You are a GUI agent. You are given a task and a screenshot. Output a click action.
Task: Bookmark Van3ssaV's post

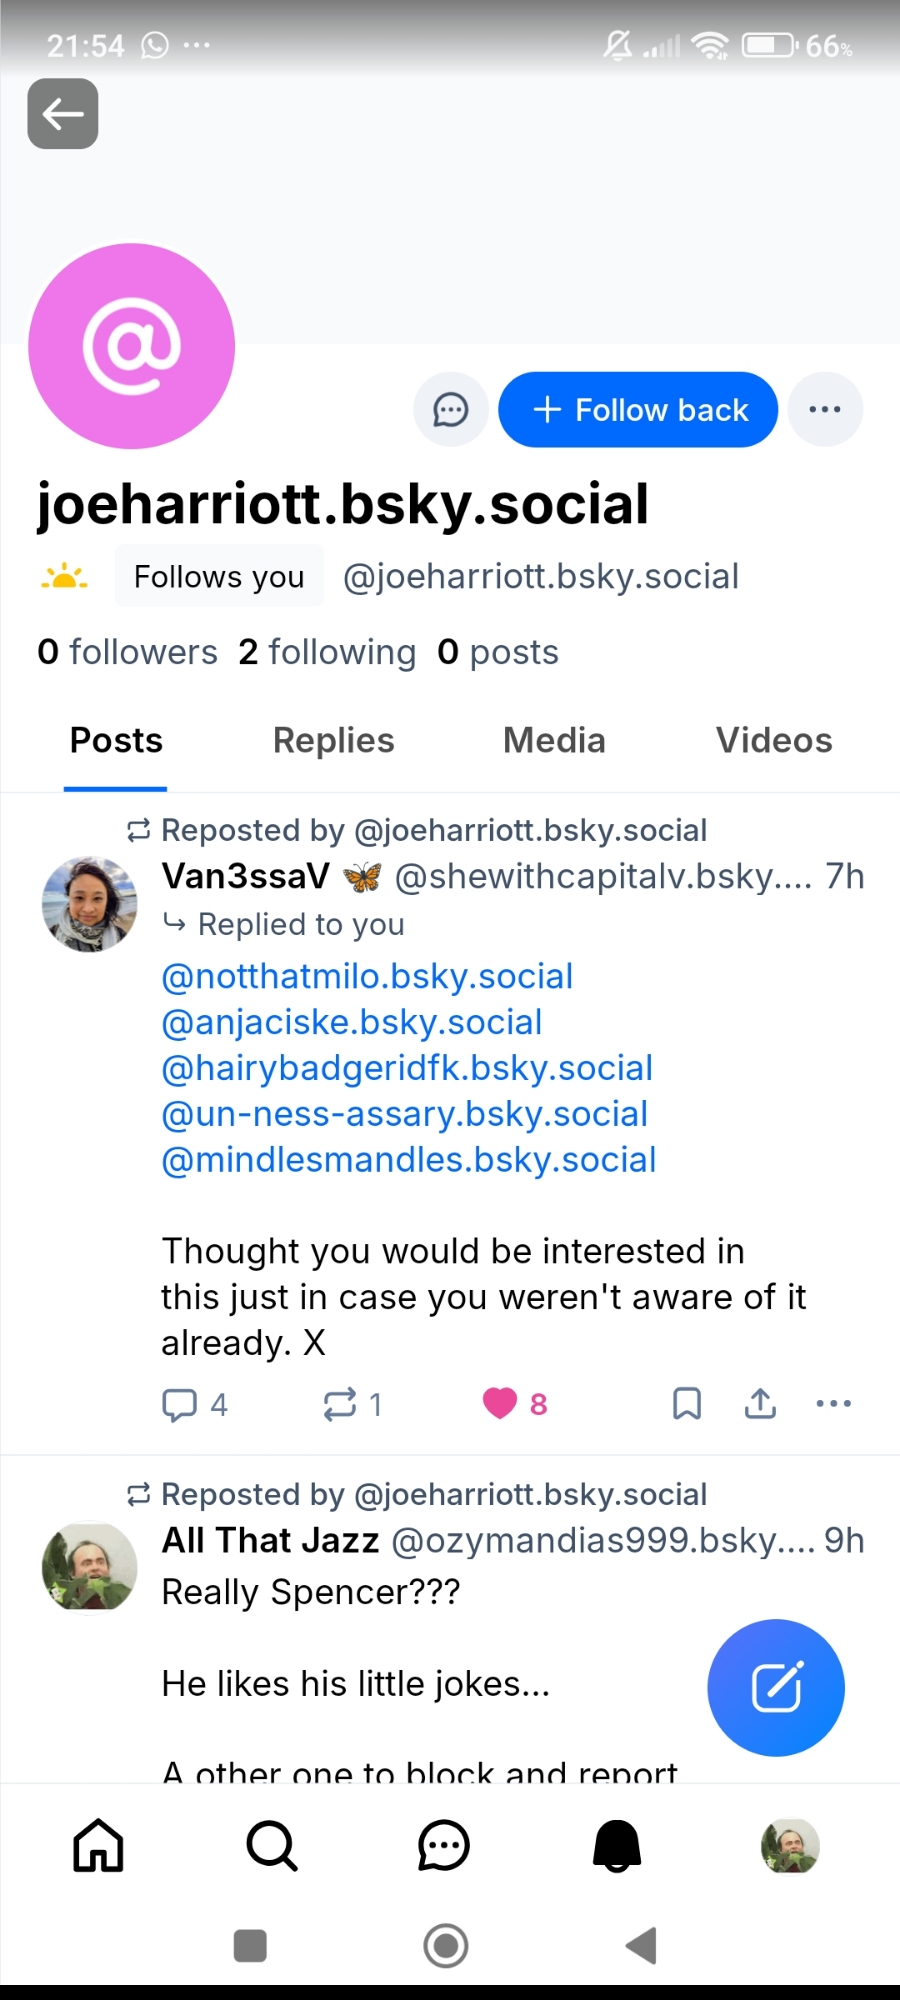[x=687, y=1404]
